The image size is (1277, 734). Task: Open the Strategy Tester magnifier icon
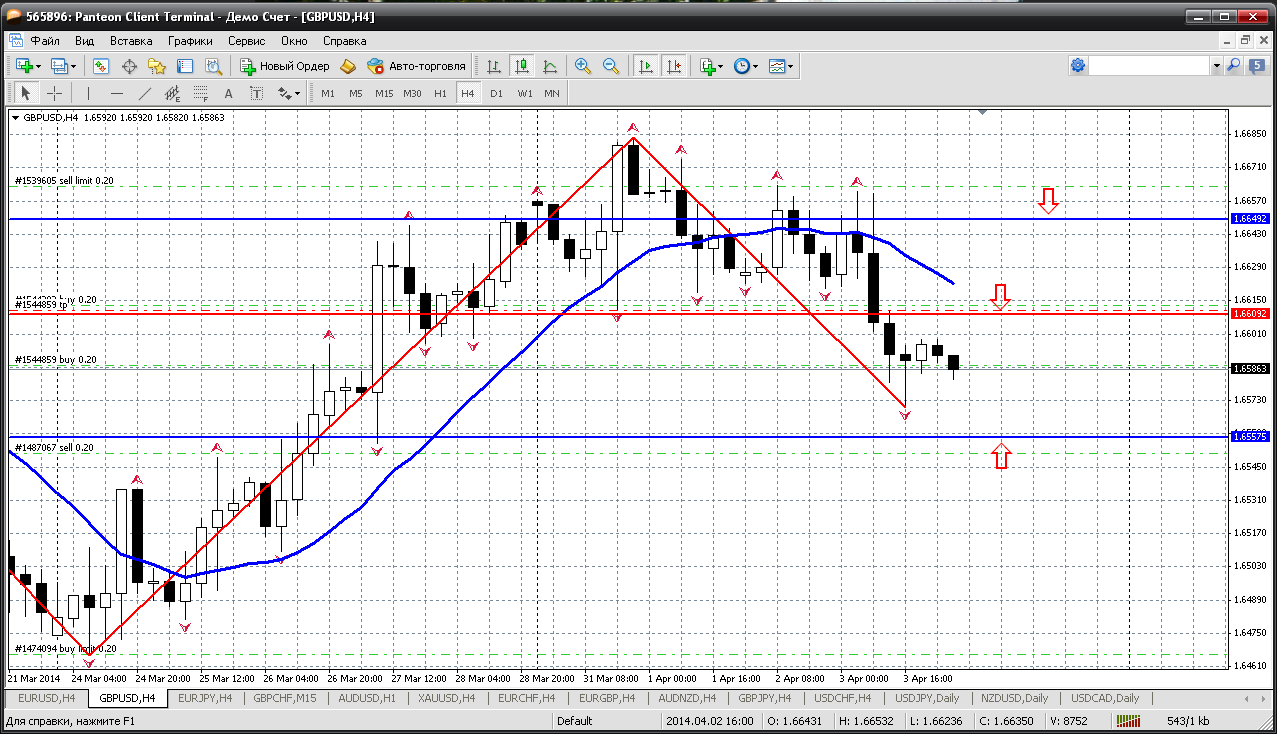click(x=213, y=66)
